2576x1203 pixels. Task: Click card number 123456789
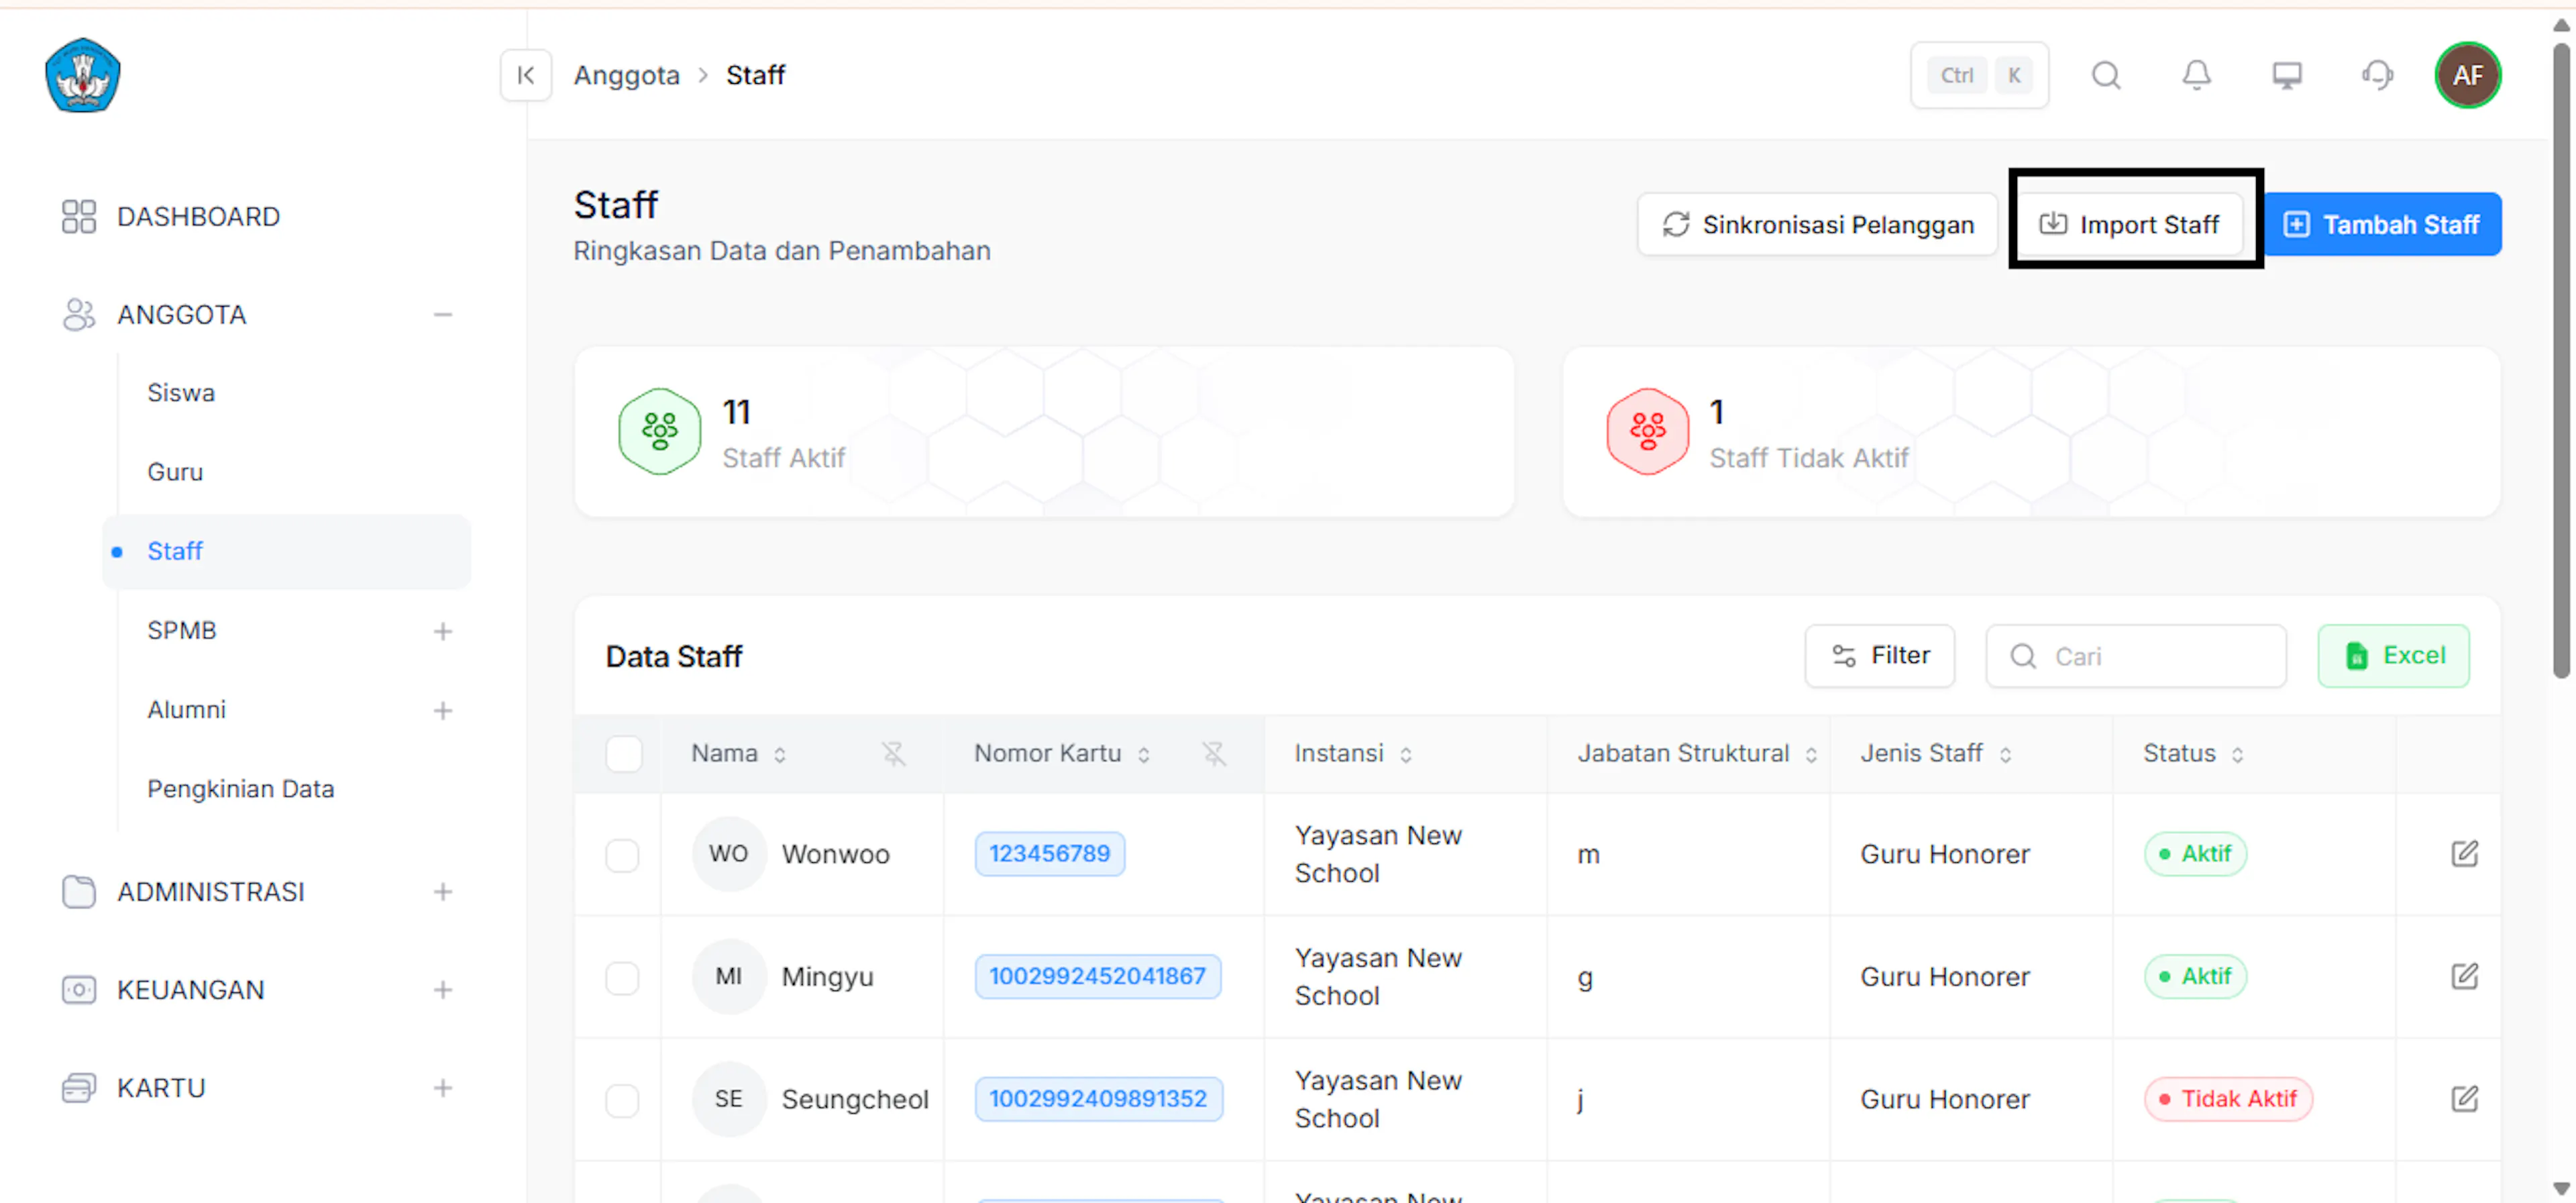tap(1049, 854)
